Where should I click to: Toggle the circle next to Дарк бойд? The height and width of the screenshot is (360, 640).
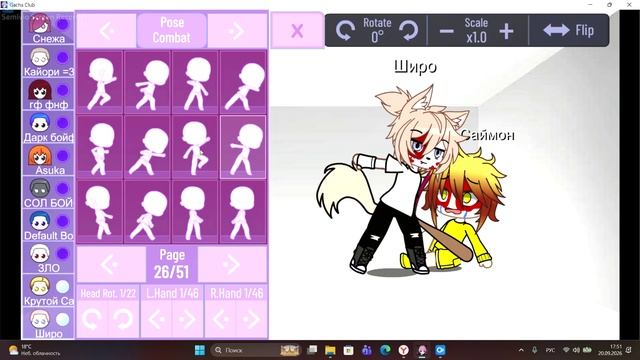(x=62, y=123)
